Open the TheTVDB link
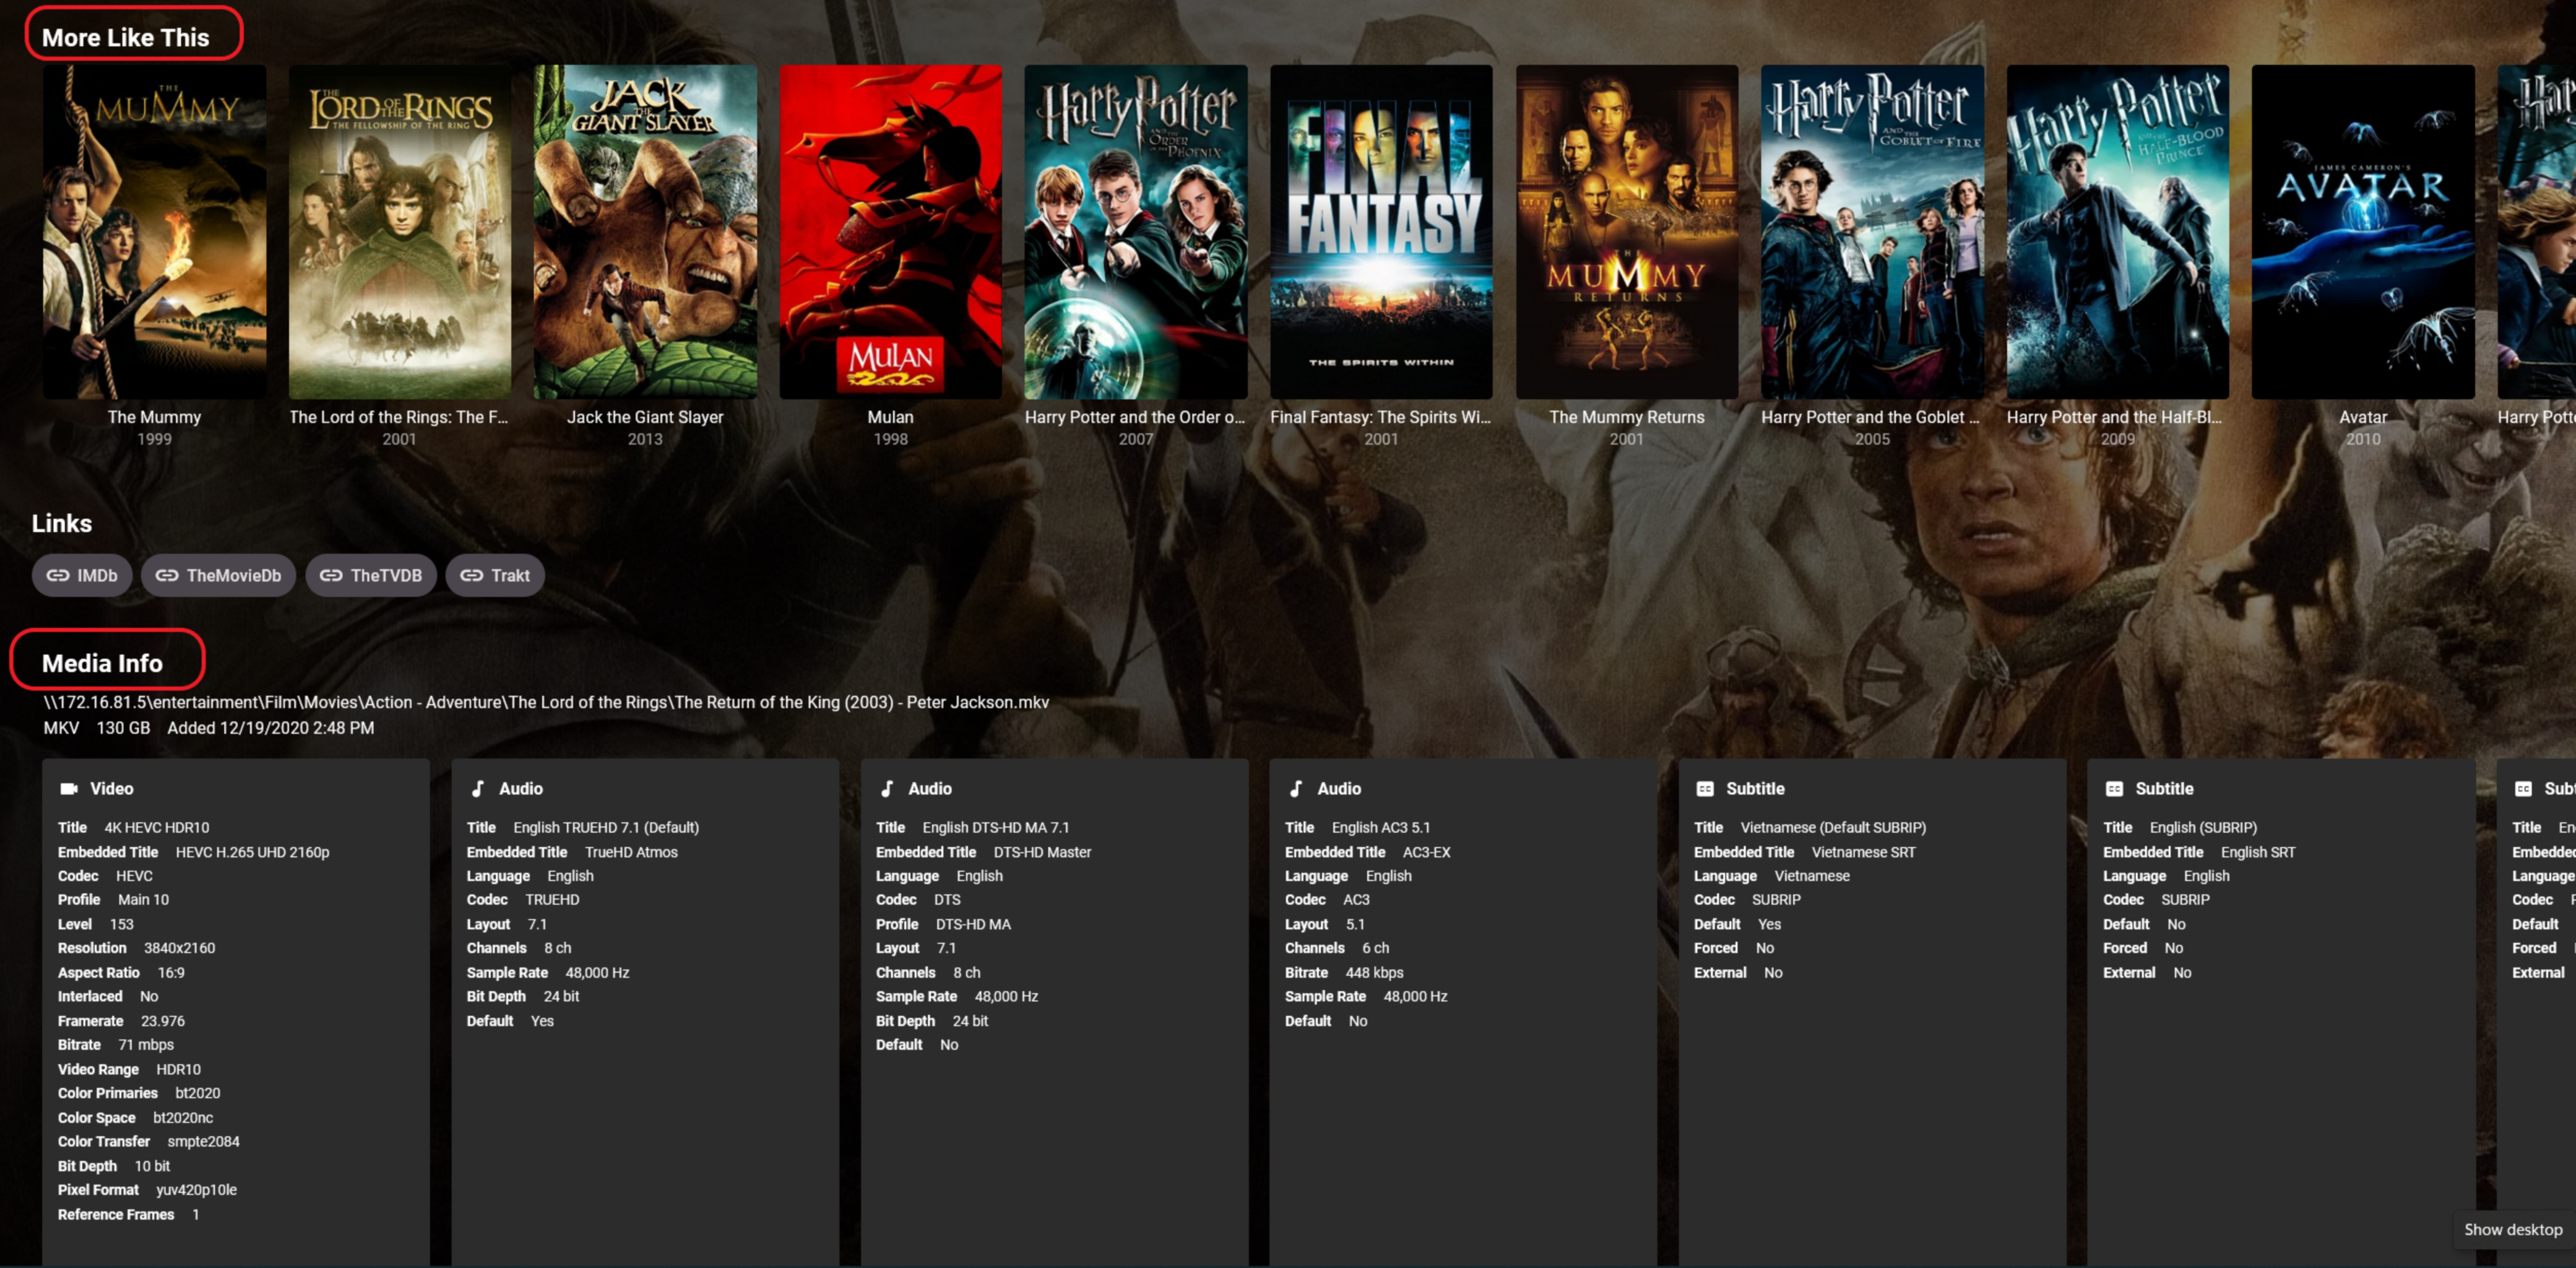The width and height of the screenshot is (2576, 1268). [x=370, y=575]
